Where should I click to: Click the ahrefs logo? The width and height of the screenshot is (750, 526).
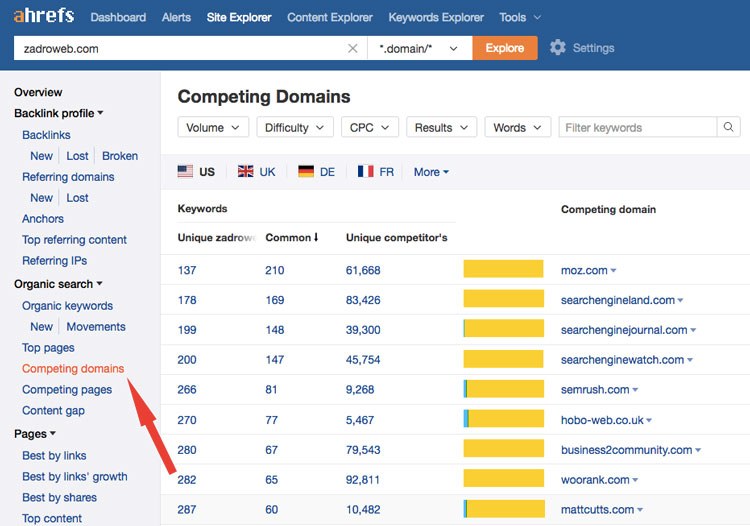44,15
